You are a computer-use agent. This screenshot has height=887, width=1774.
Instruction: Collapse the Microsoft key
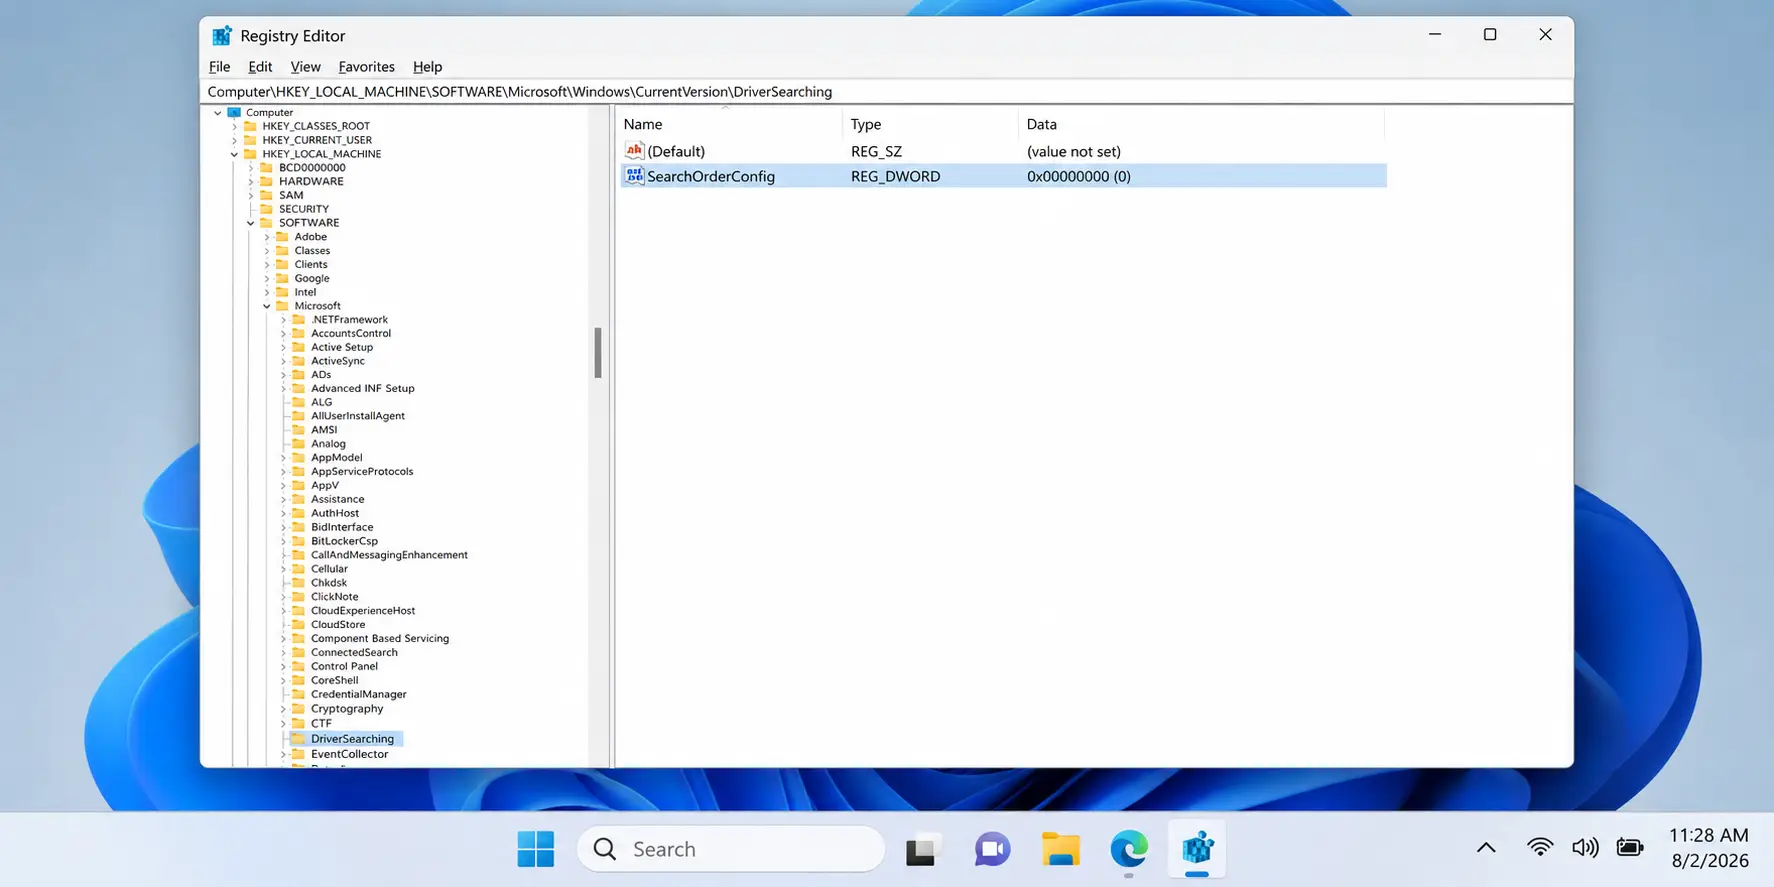(x=267, y=306)
